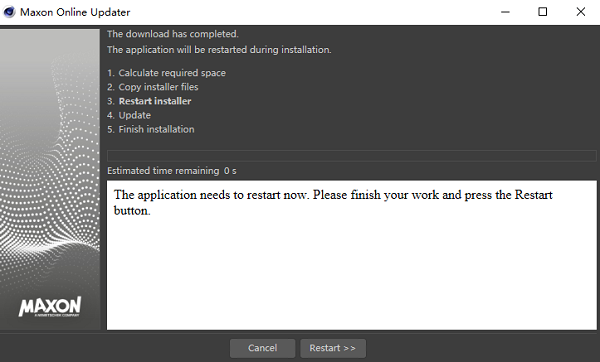Select step 1 Calculate required space
The height and width of the screenshot is (362, 600).
point(166,73)
